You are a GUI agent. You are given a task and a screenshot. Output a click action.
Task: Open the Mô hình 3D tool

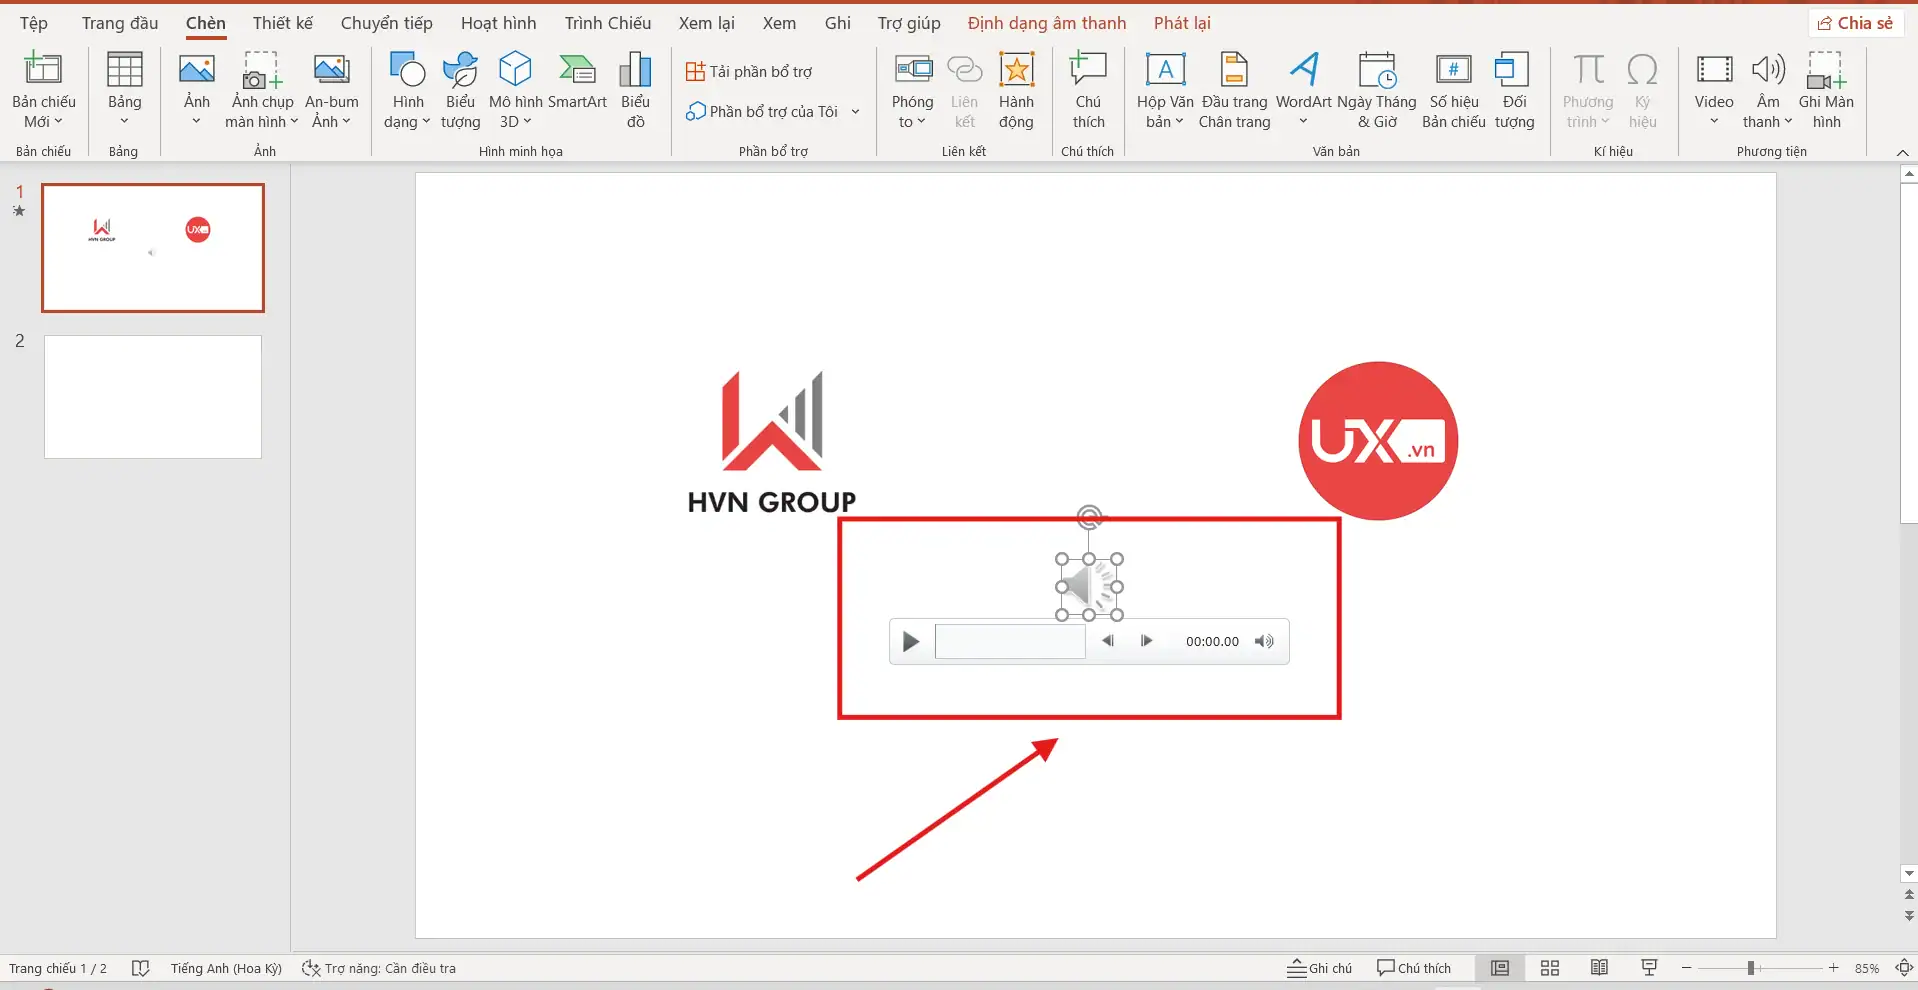(514, 90)
